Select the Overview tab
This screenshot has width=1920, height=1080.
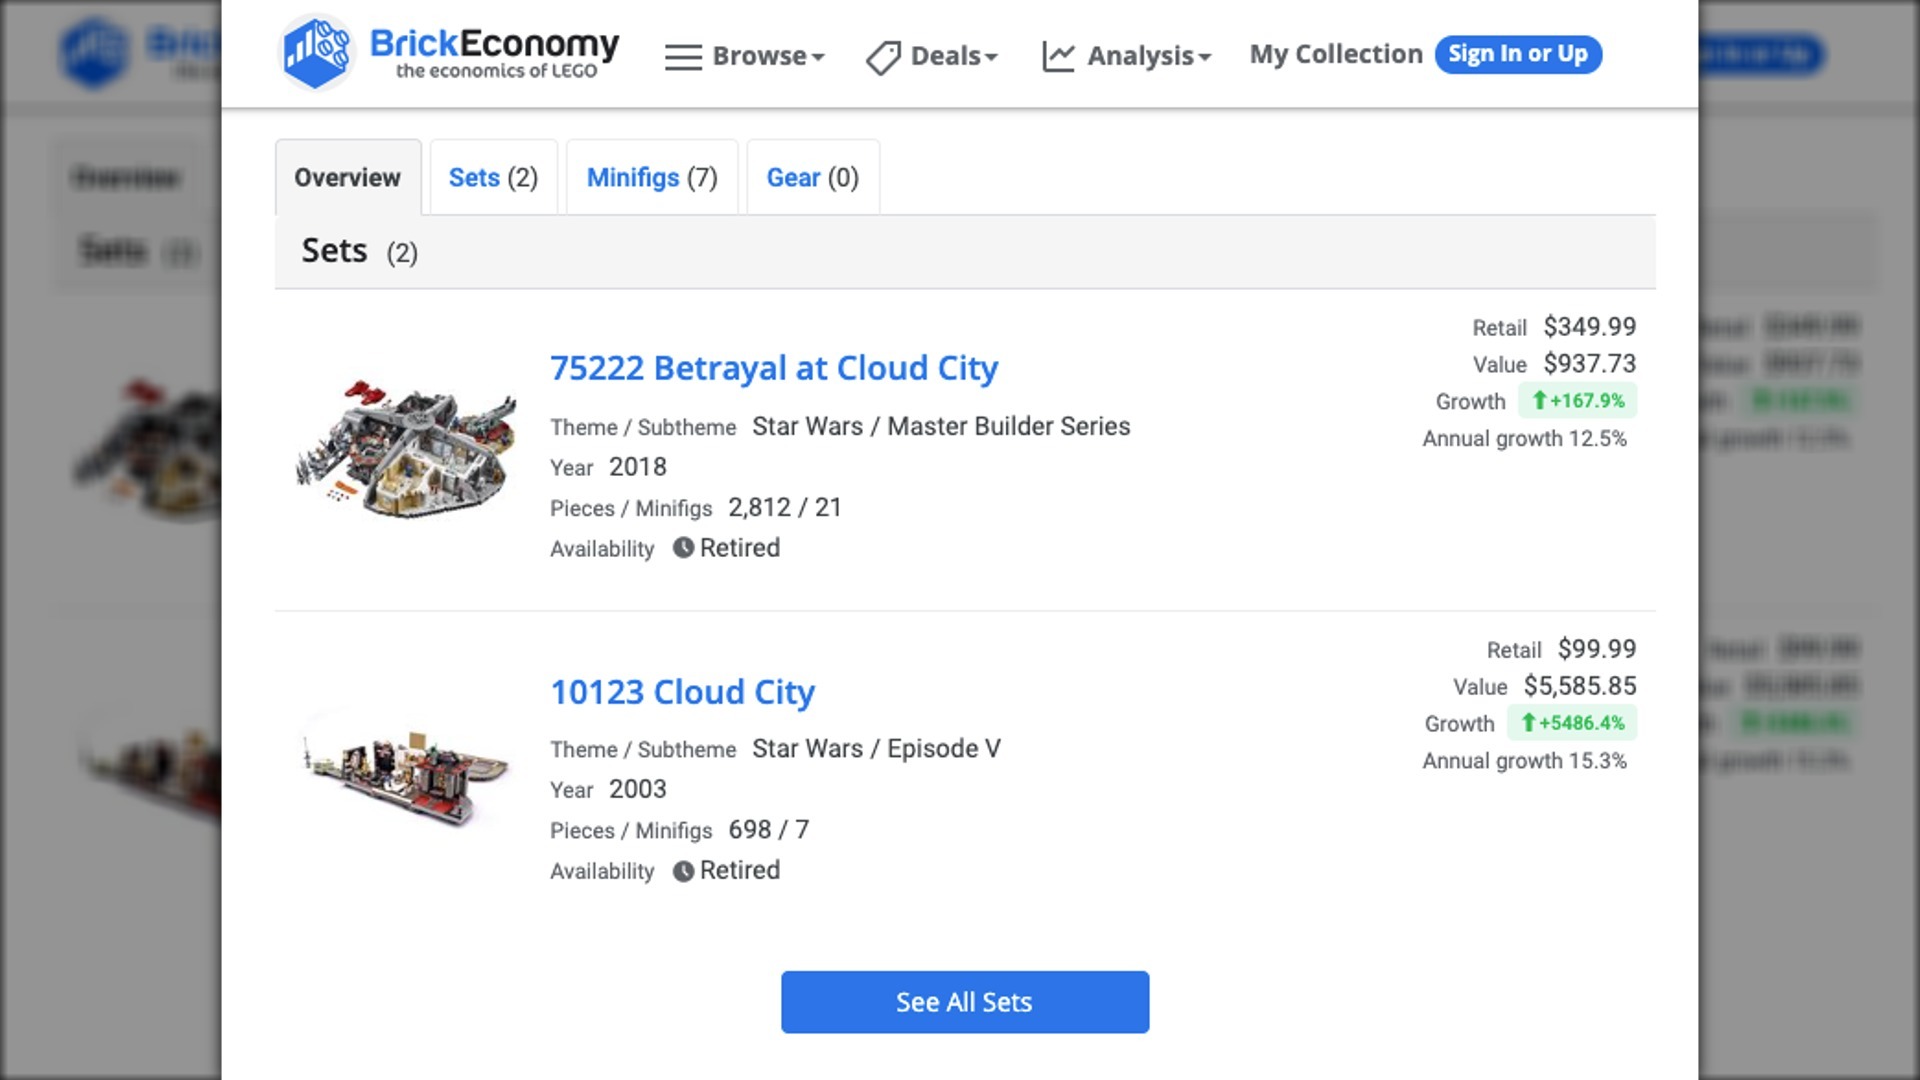tap(347, 178)
